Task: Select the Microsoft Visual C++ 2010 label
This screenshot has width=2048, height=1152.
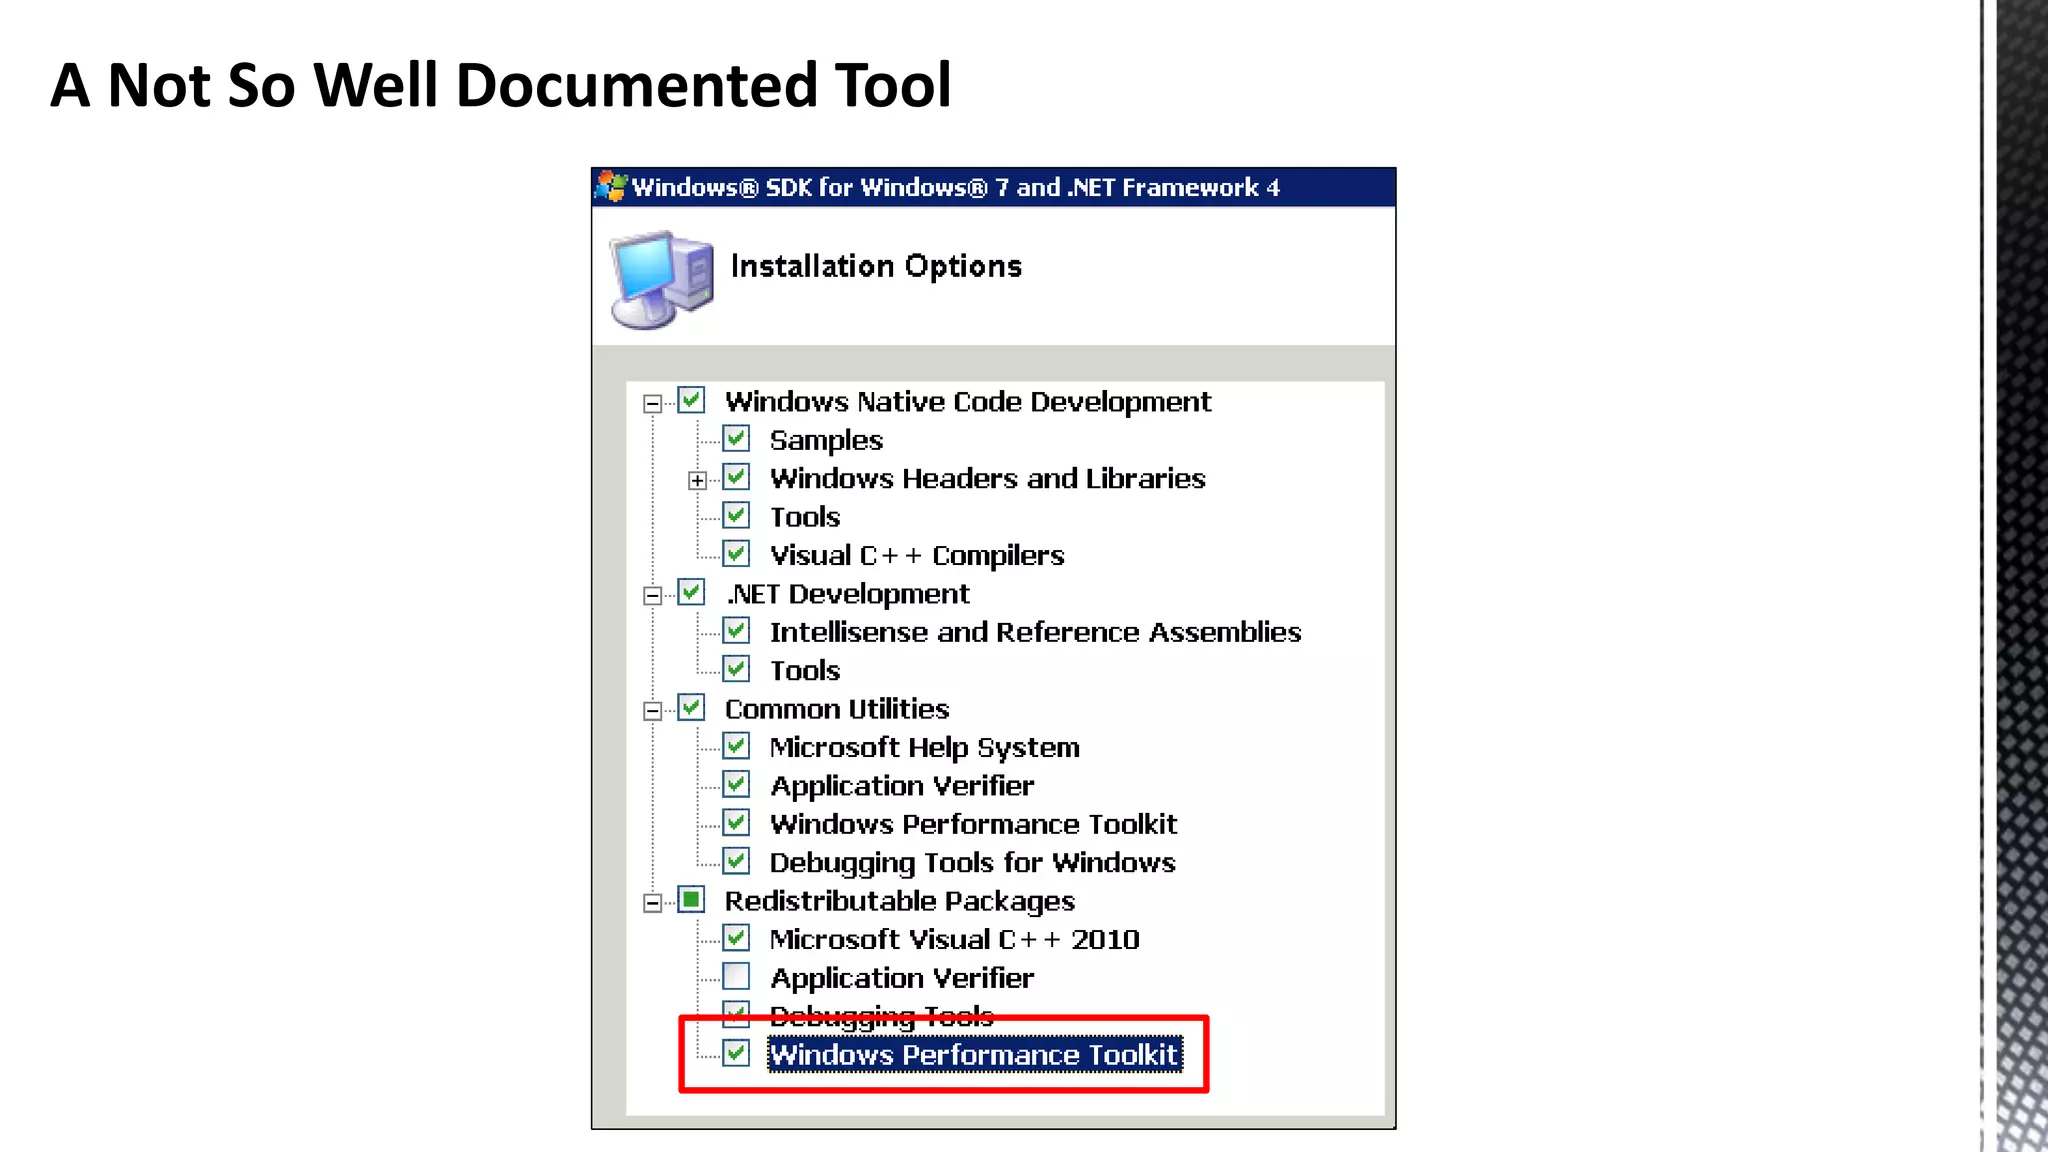Action: coord(955,940)
